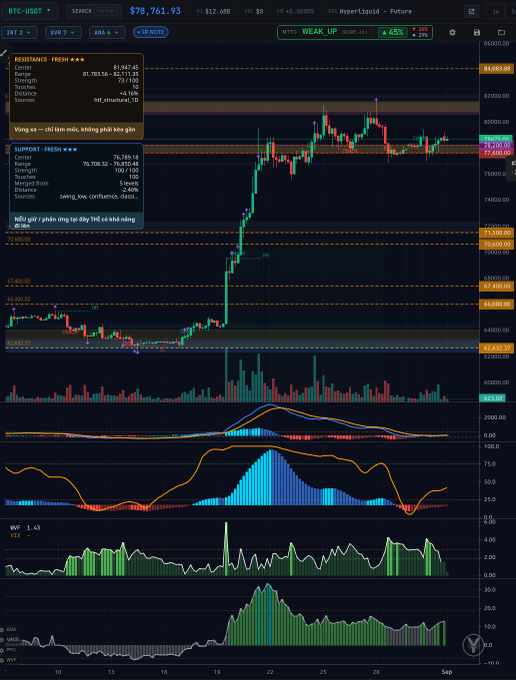Click the FR +0.0000% funding rate

coord(295,11)
